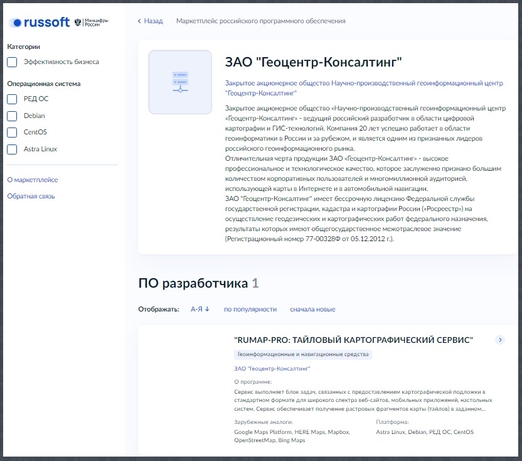Sort by по популярности
This screenshot has height=461, width=522.
point(250,309)
